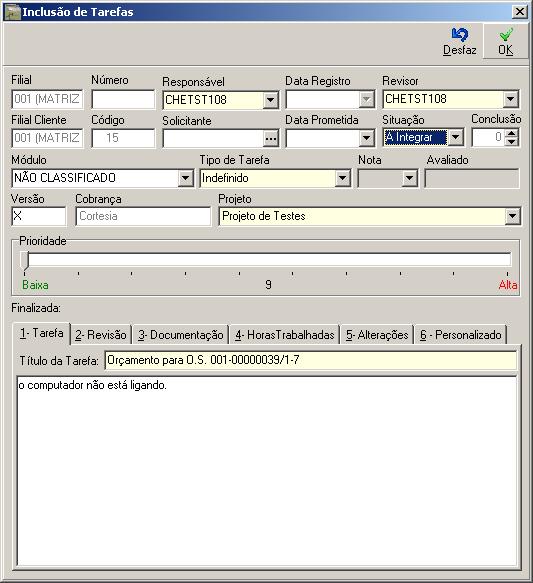Click the Código field showing 15

123,138
